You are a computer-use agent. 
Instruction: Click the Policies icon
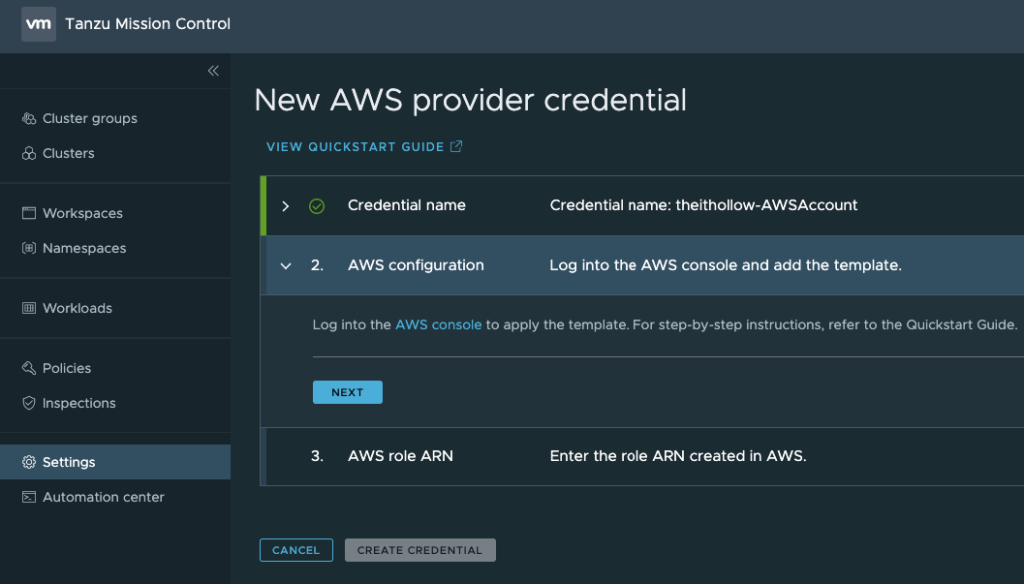[x=29, y=369]
